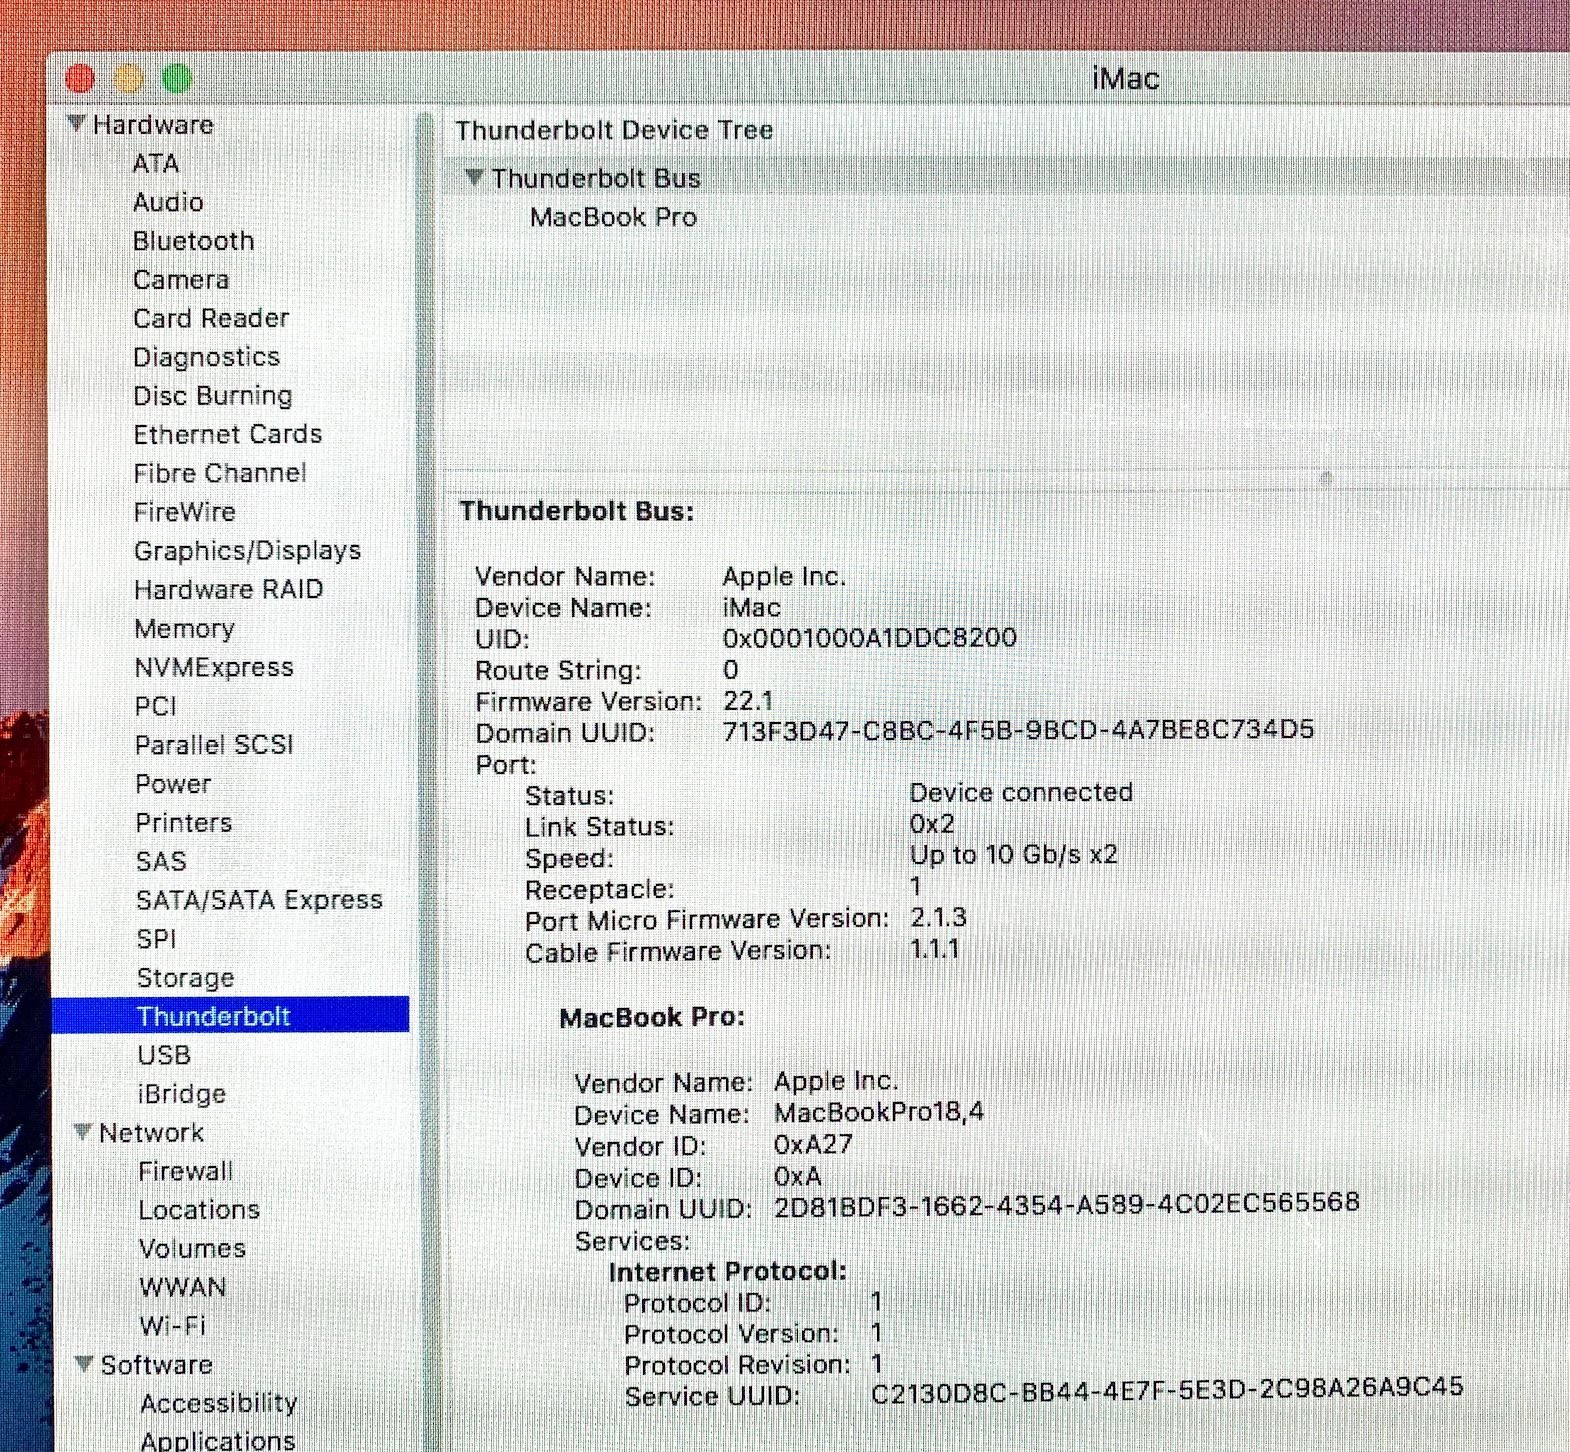1570x1452 pixels.
Task: Select Card Reader in the sidebar
Action: tap(211, 318)
